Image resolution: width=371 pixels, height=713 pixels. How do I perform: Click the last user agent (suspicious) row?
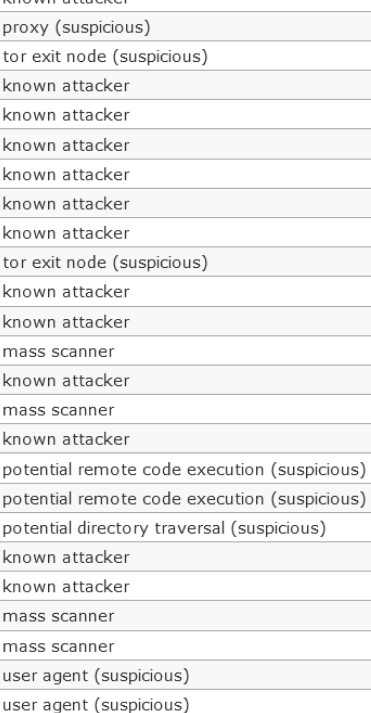click(186, 702)
